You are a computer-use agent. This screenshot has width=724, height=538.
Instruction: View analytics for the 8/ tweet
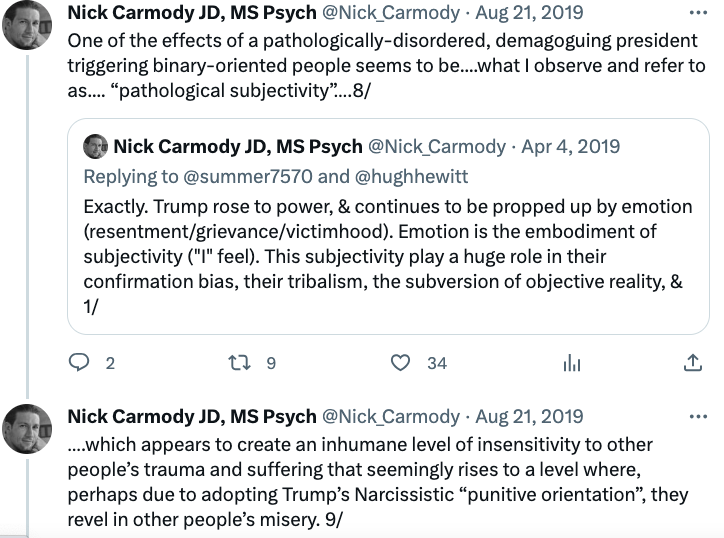[572, 363]
